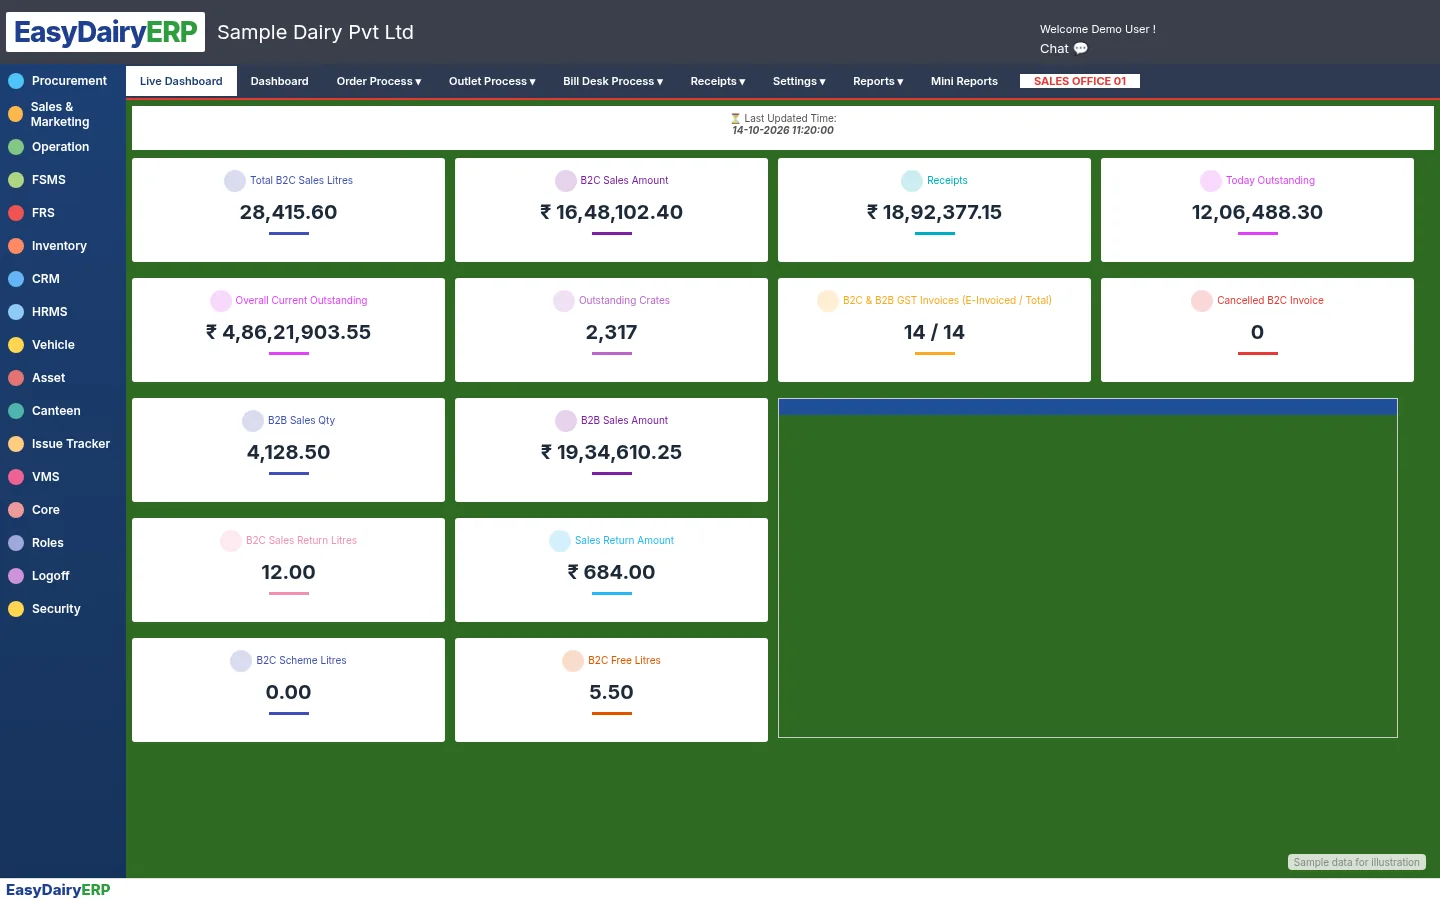Click the Receipts card icon
Image resolution: width=1440 pixels, height=900 pixels.
[x=912, y=181]
